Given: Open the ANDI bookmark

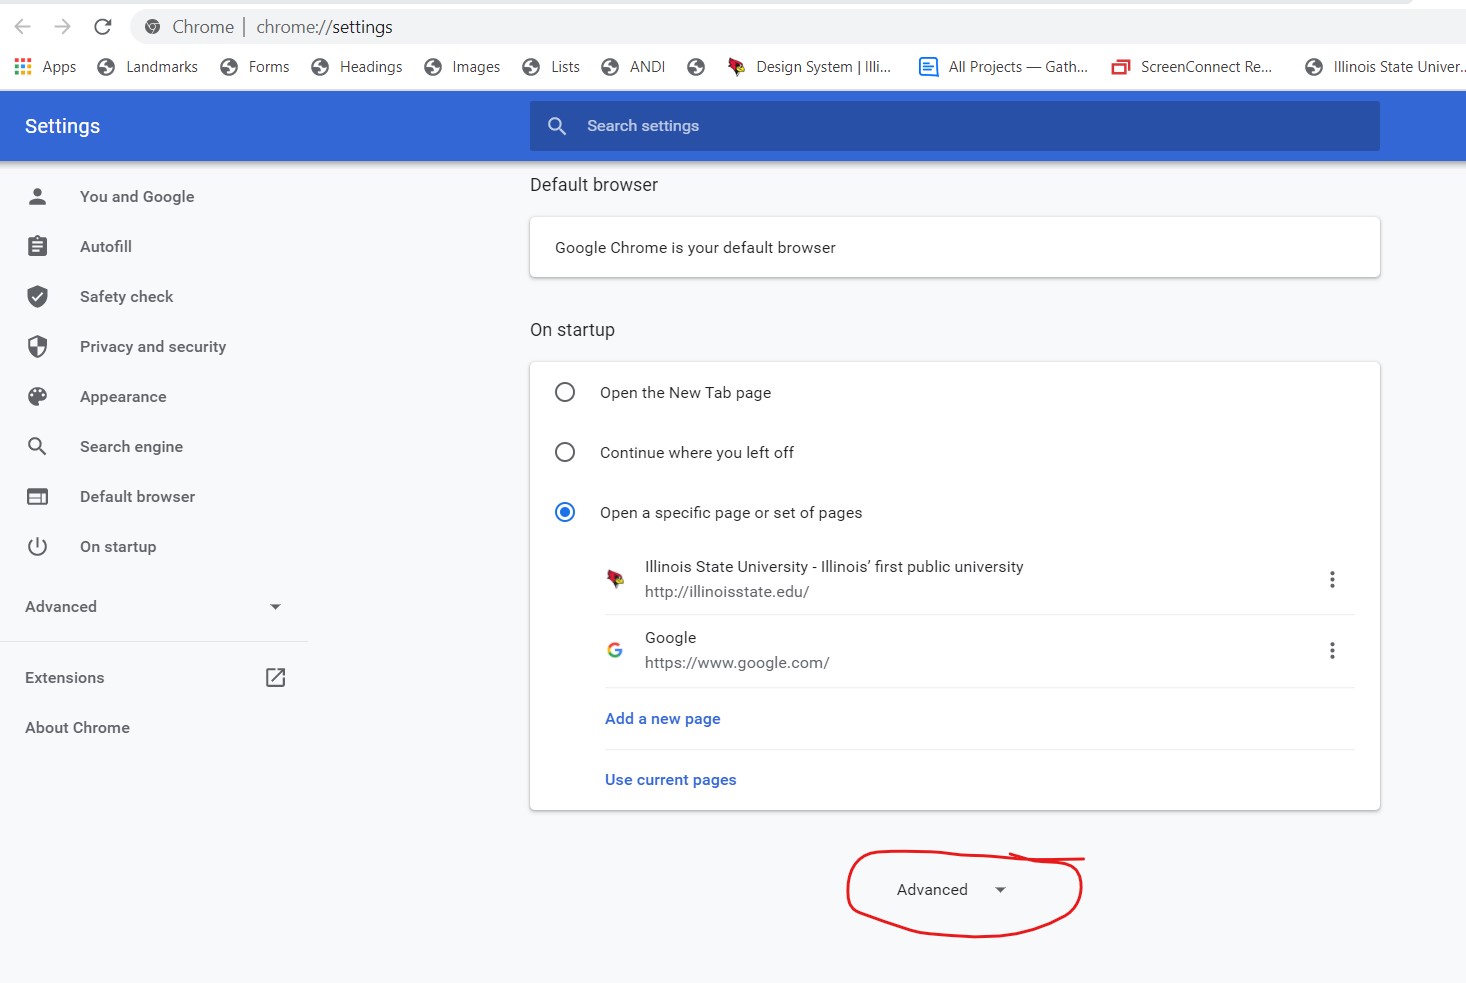Looking at the screenshot, I should 633,67.
